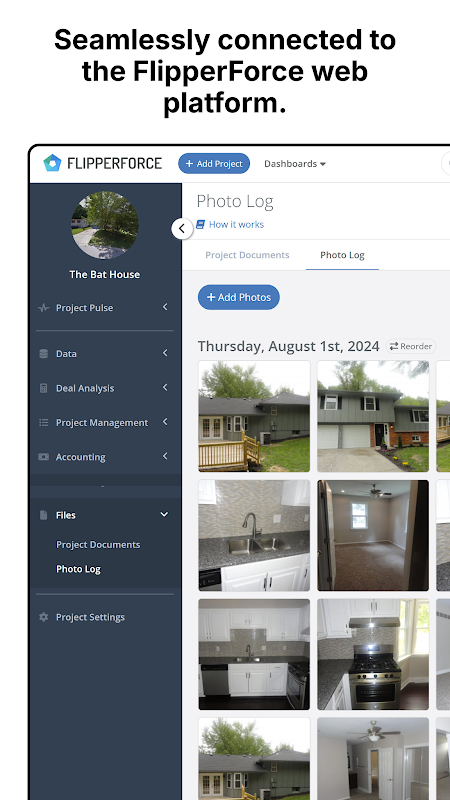The height and width of the screenshot is (800, 450).
Task: Select the Photo Log tab
Action: coord(342,255)
